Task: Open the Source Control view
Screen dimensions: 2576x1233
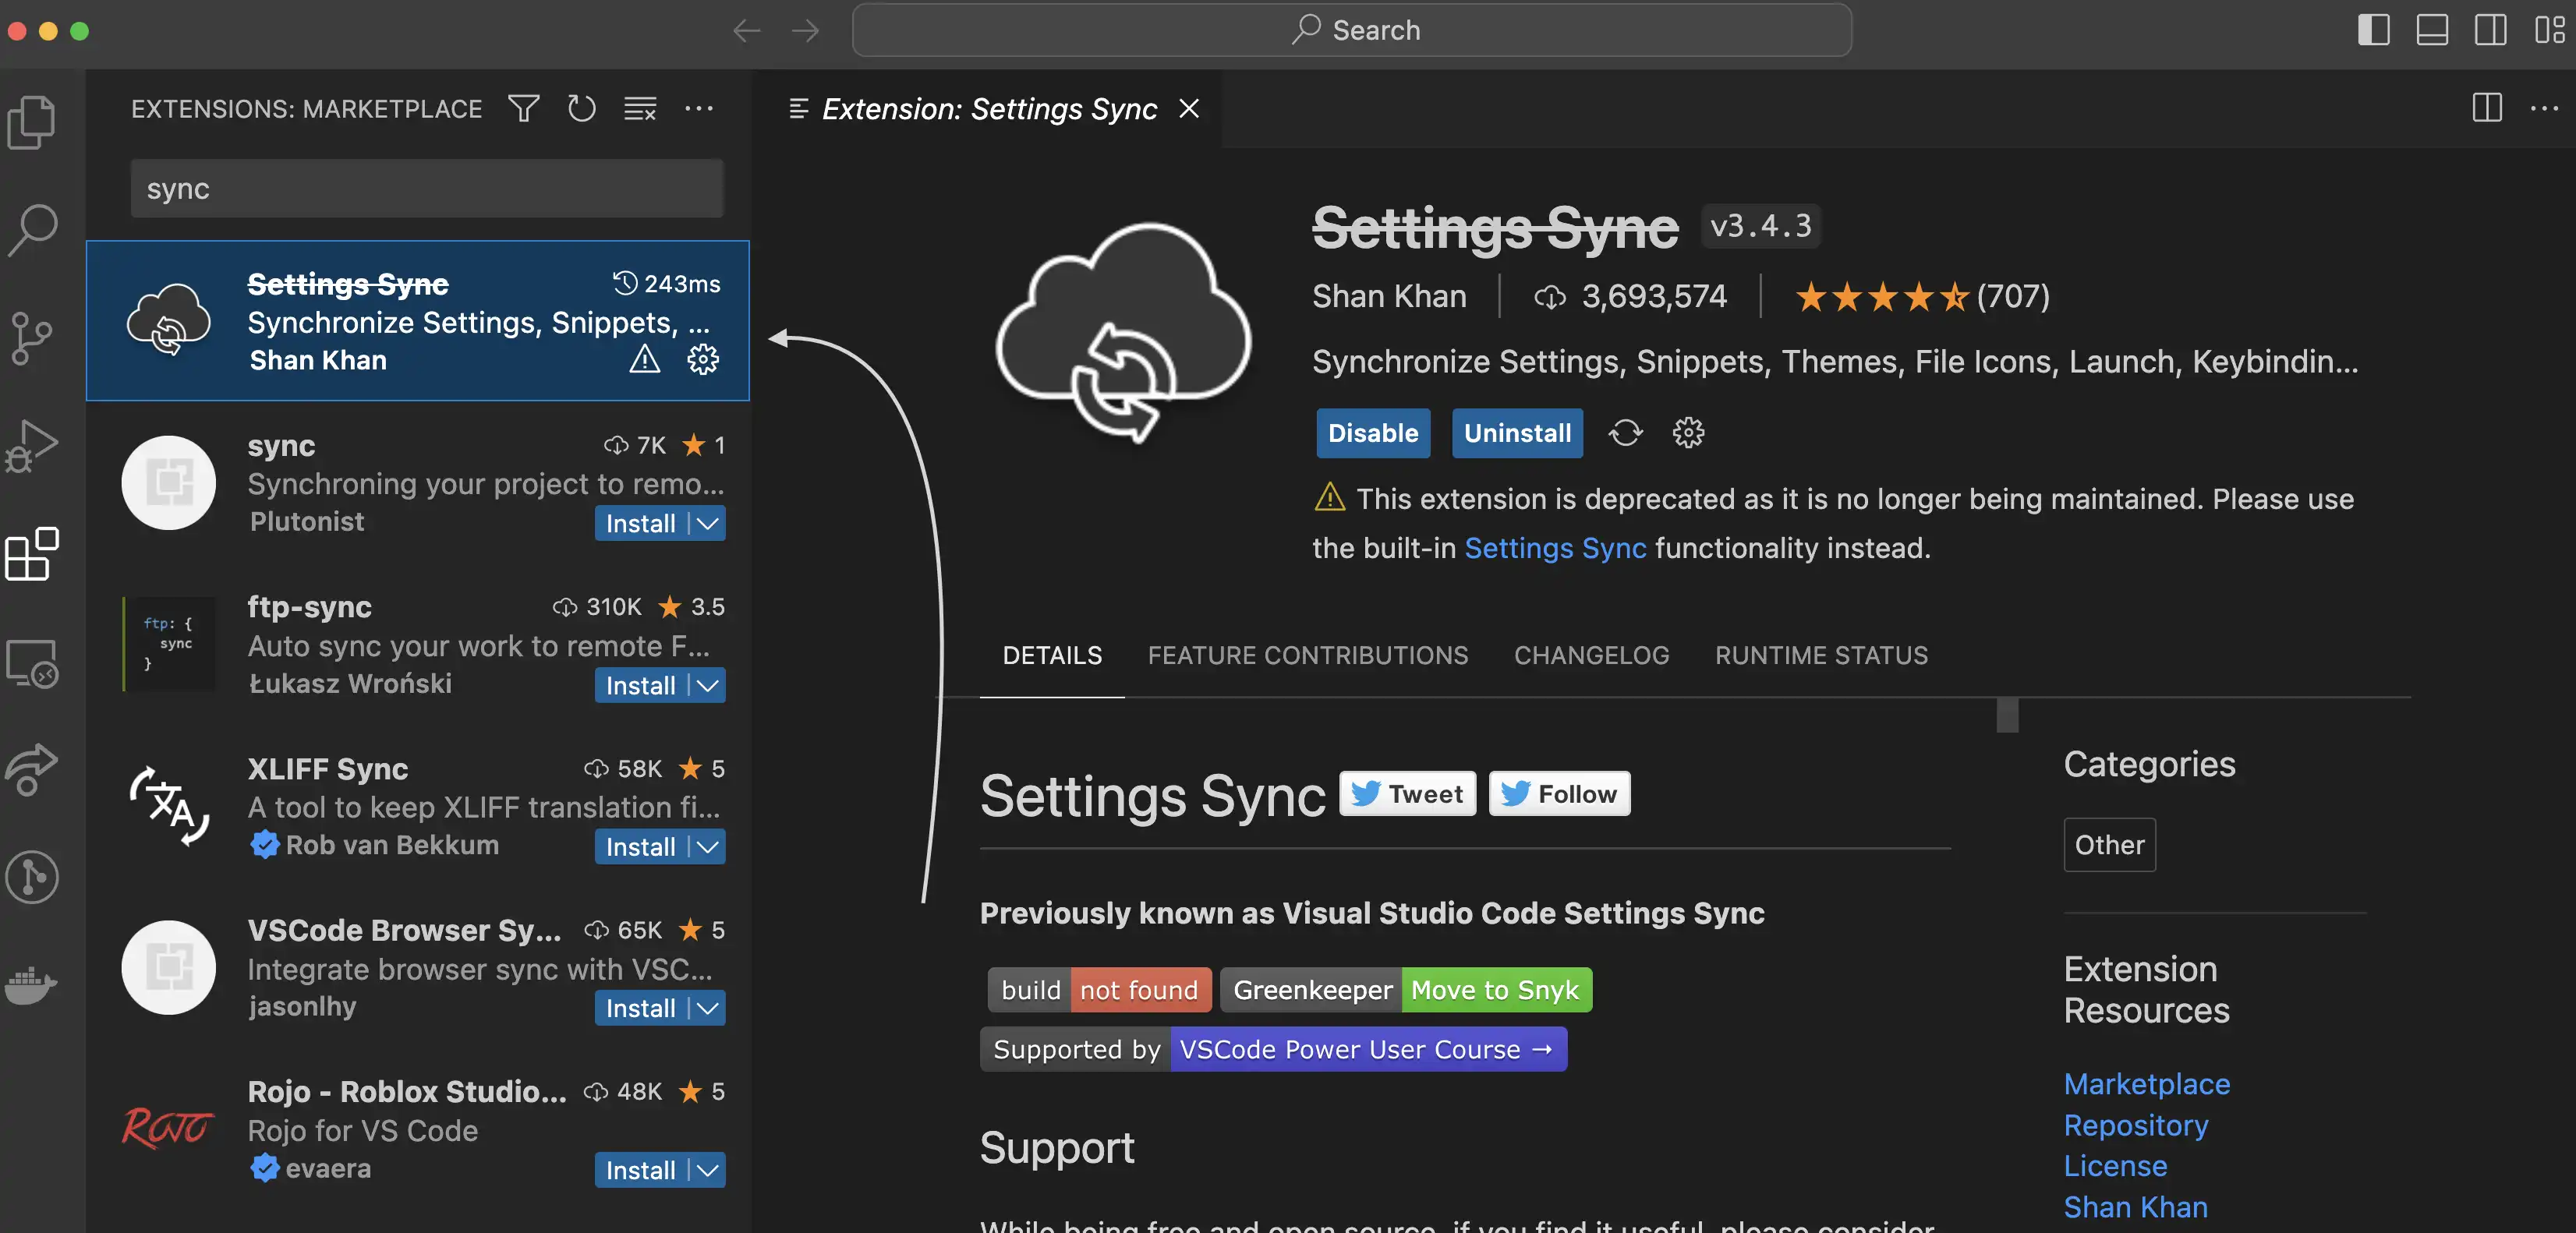Action: point(32,338)
